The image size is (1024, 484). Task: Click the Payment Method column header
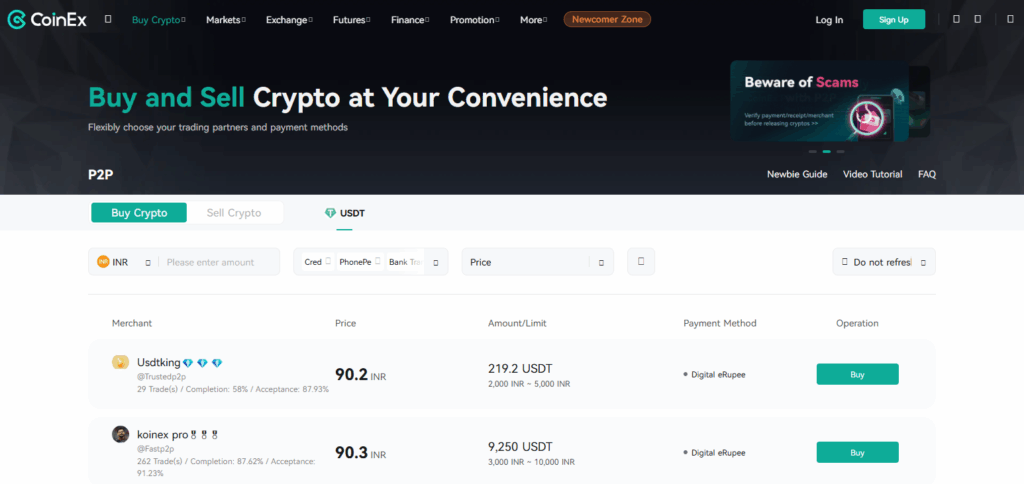(x=720, y=323)
